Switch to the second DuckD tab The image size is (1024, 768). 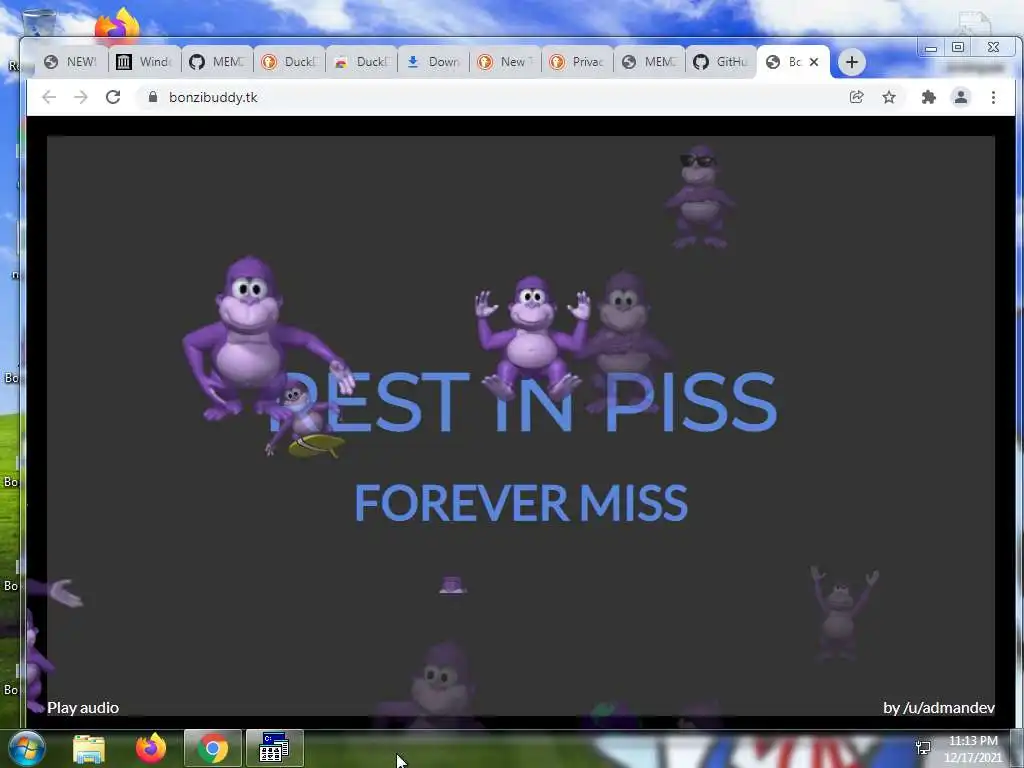tap(361, 62)
